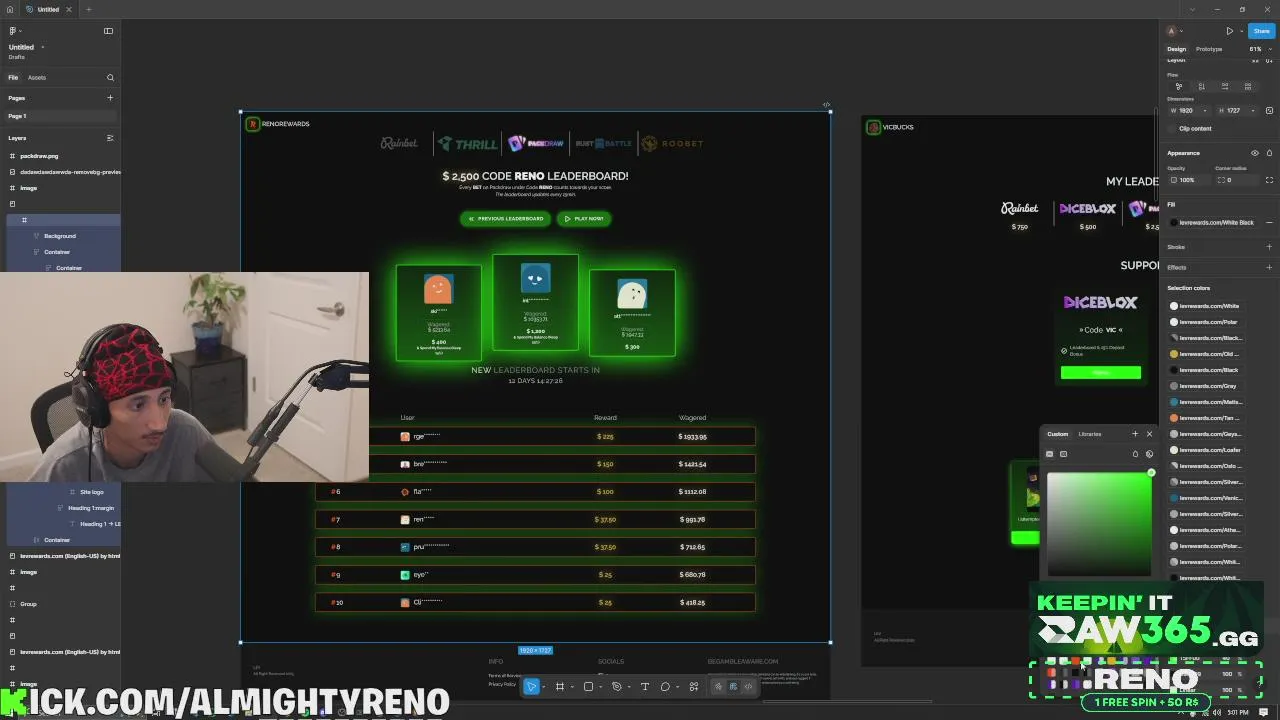Close the color picker popup

[x=1149, y=434]
